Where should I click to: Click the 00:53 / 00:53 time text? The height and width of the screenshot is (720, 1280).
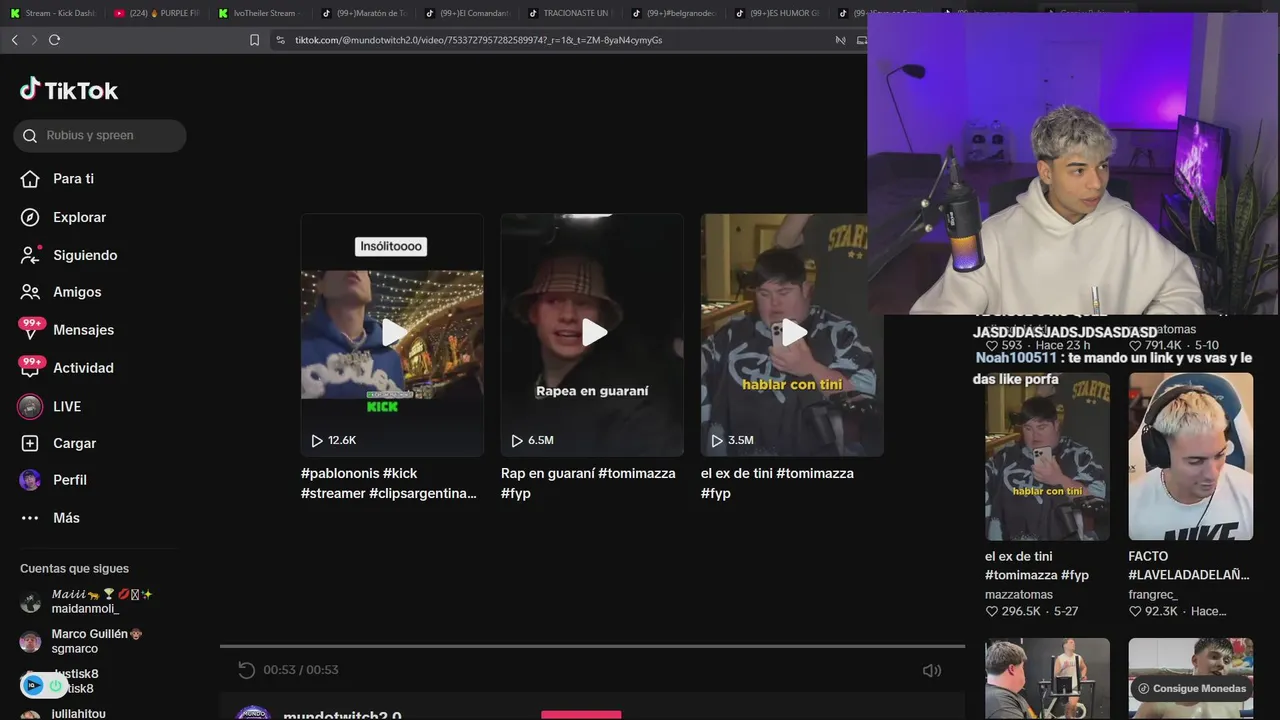301,670
